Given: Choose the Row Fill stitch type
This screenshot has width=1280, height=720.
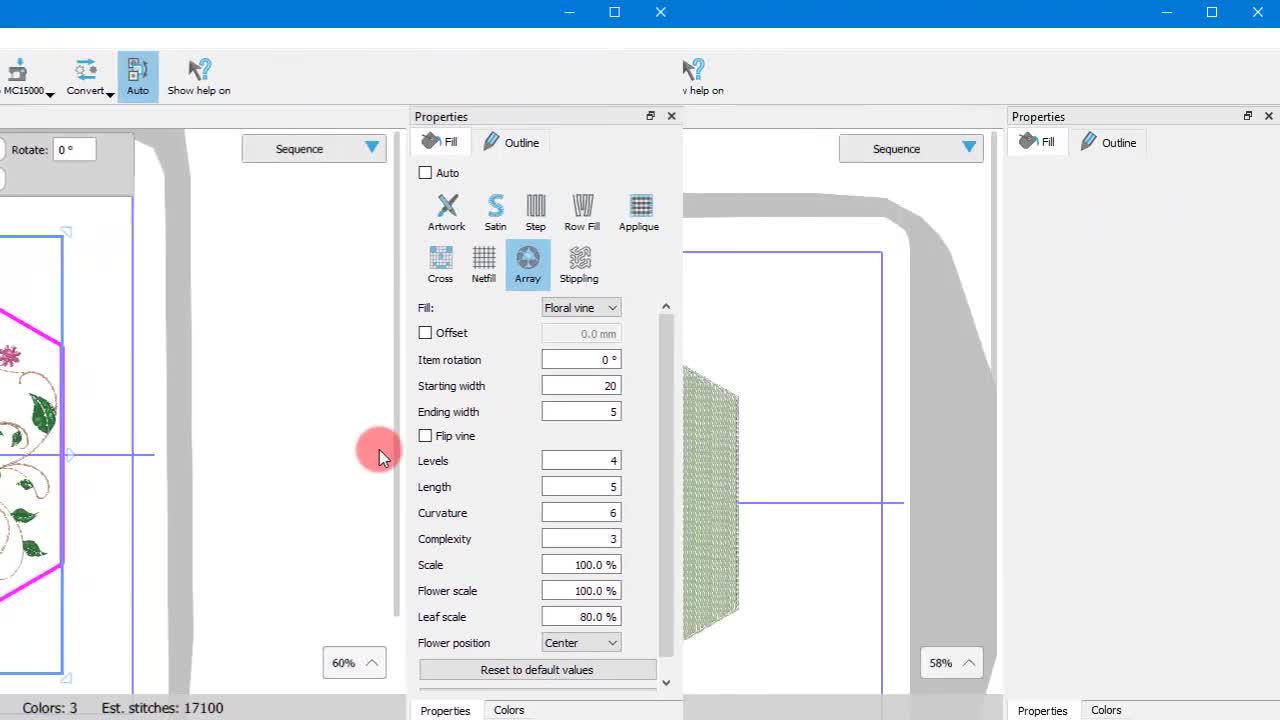Looking at the screenshot, I should coord(582,212).
